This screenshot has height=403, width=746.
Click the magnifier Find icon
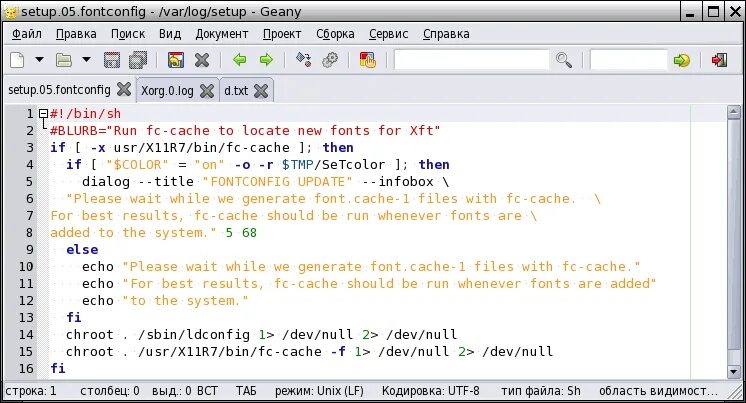click(x=564, y=60)
